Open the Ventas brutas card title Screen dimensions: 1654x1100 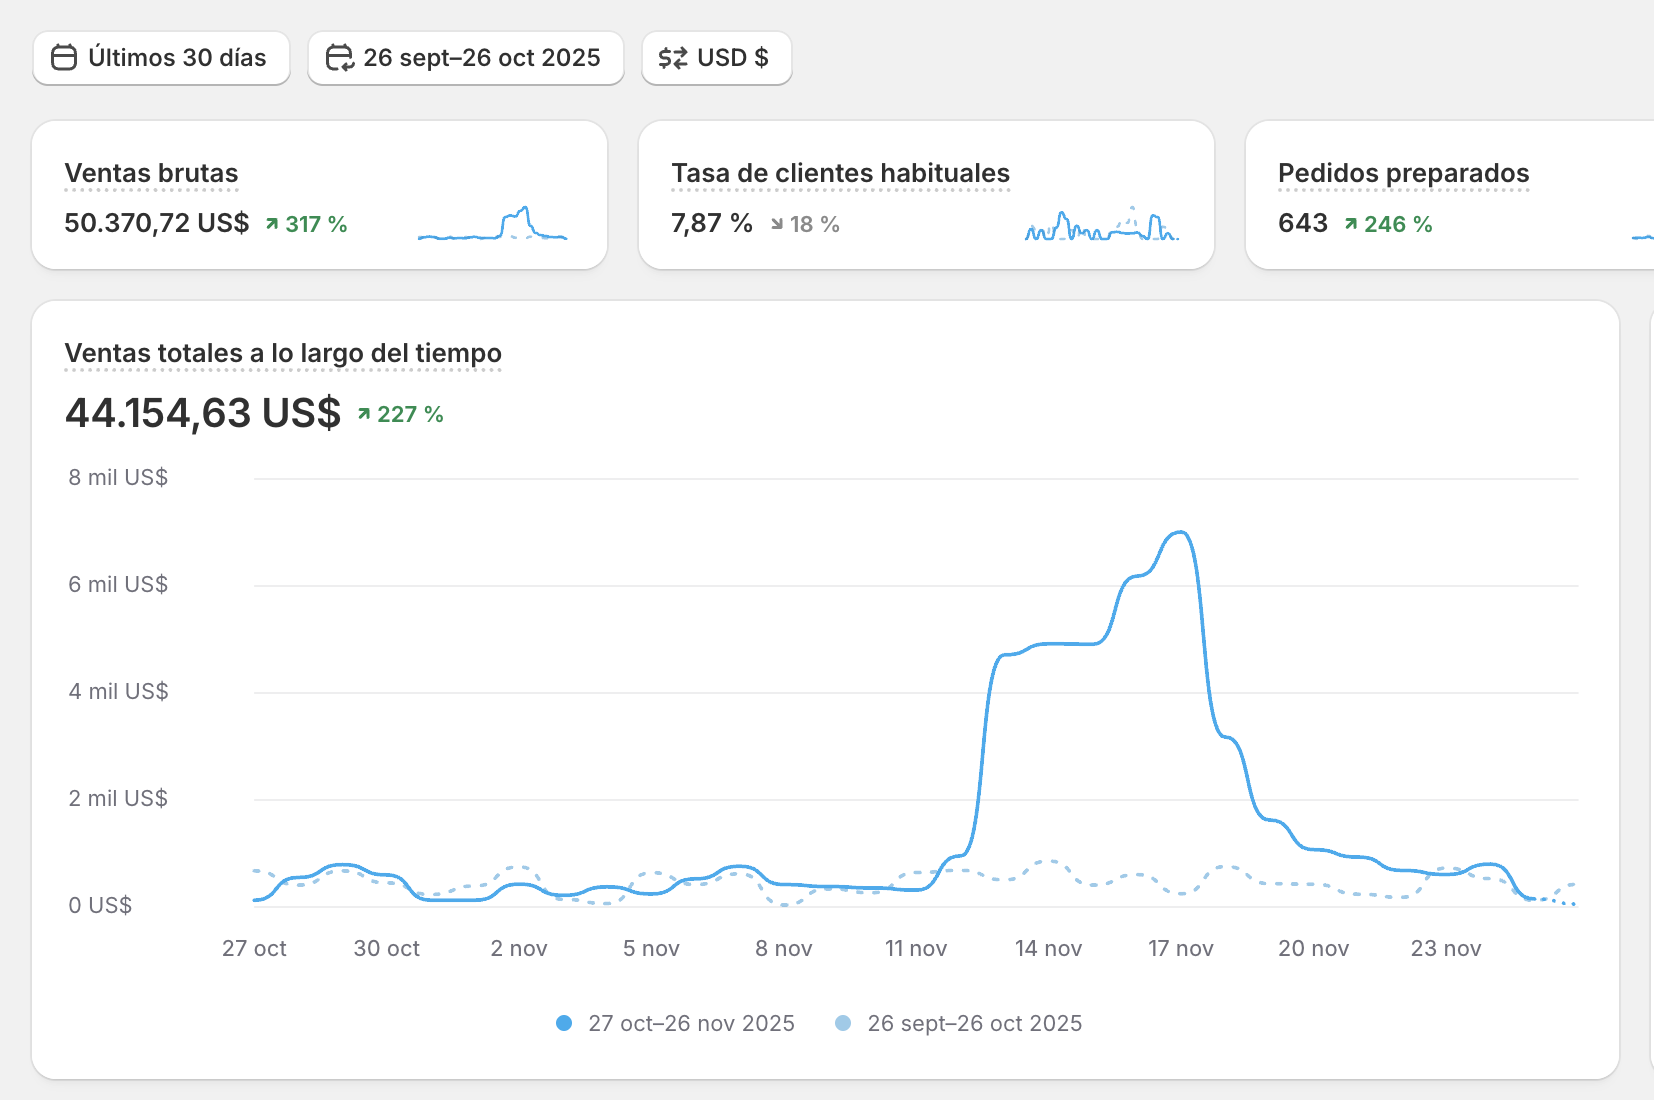151,173
